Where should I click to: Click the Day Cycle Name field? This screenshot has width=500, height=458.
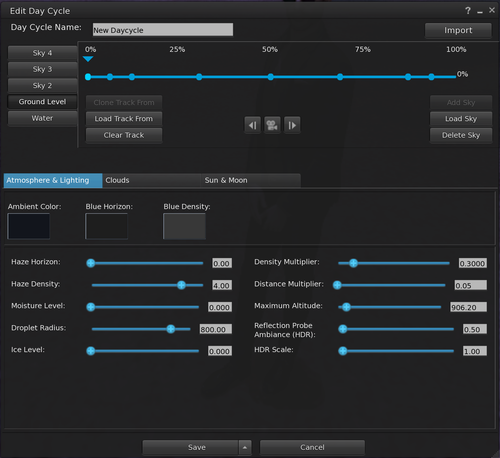[163, 30]
